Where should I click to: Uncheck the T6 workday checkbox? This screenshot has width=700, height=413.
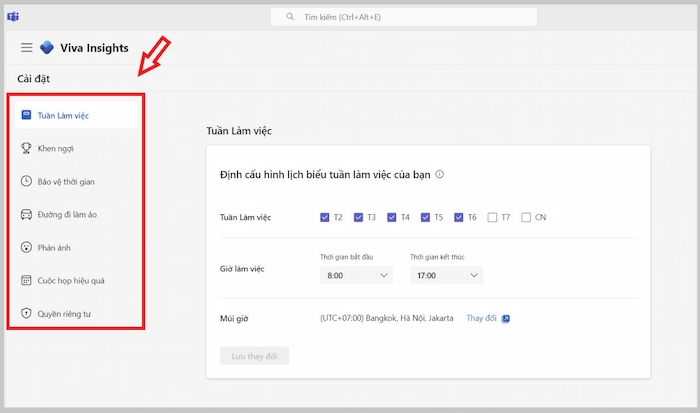(458, 217)
